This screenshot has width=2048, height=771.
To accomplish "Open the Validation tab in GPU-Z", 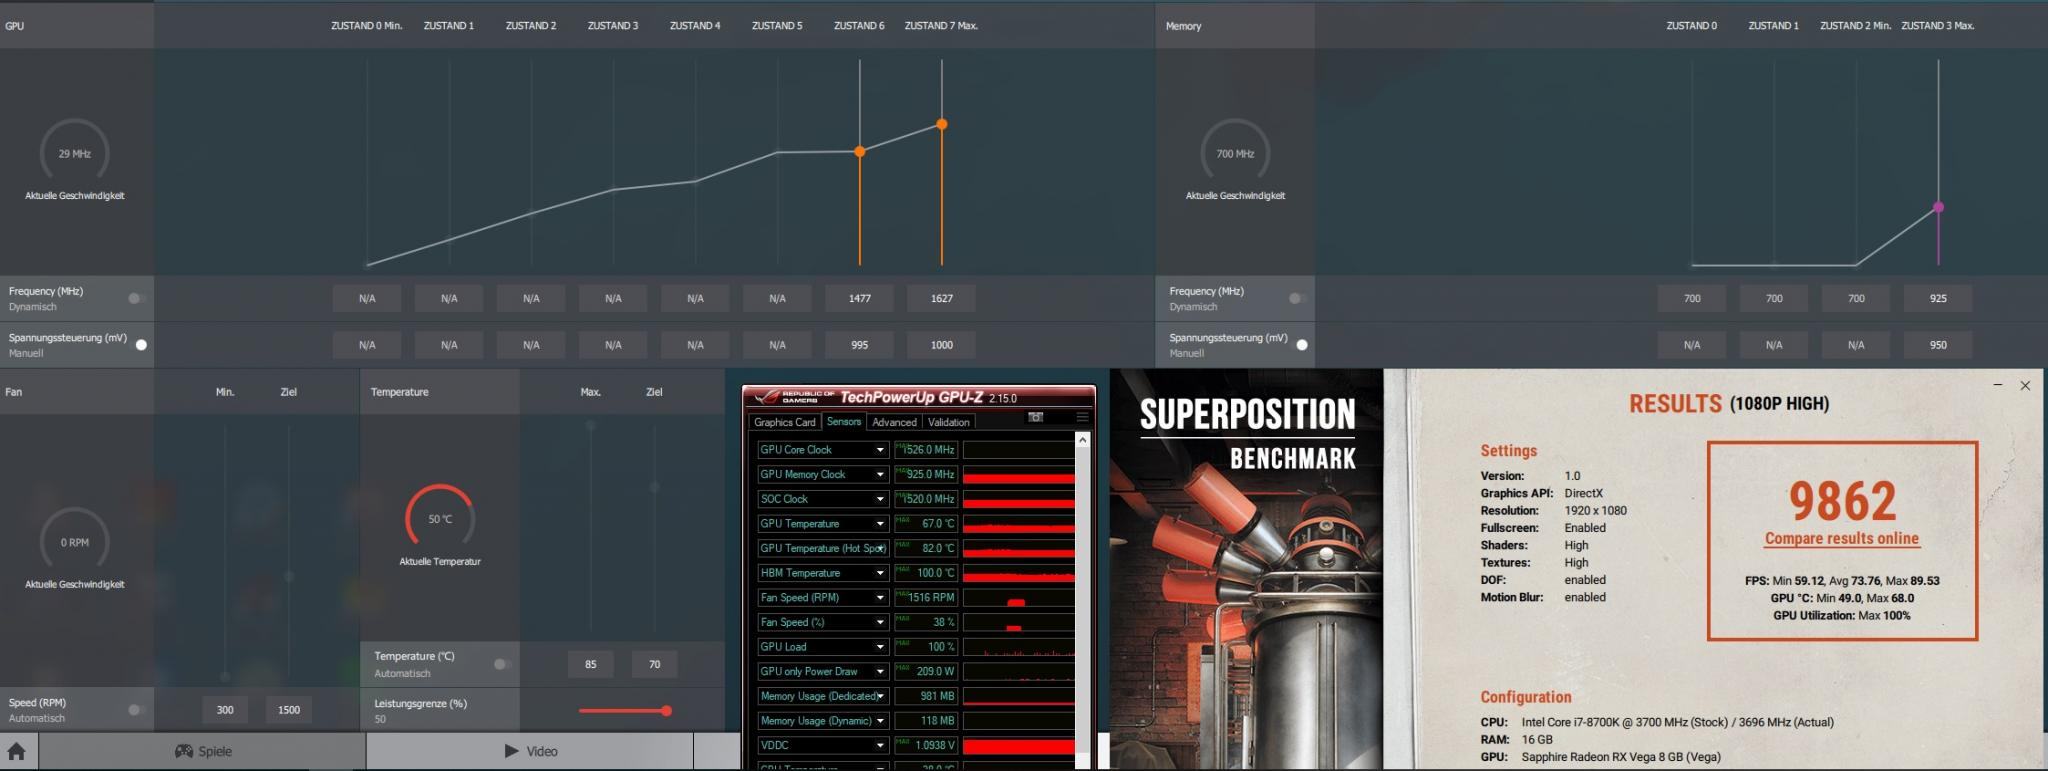I will click(948, 422).
